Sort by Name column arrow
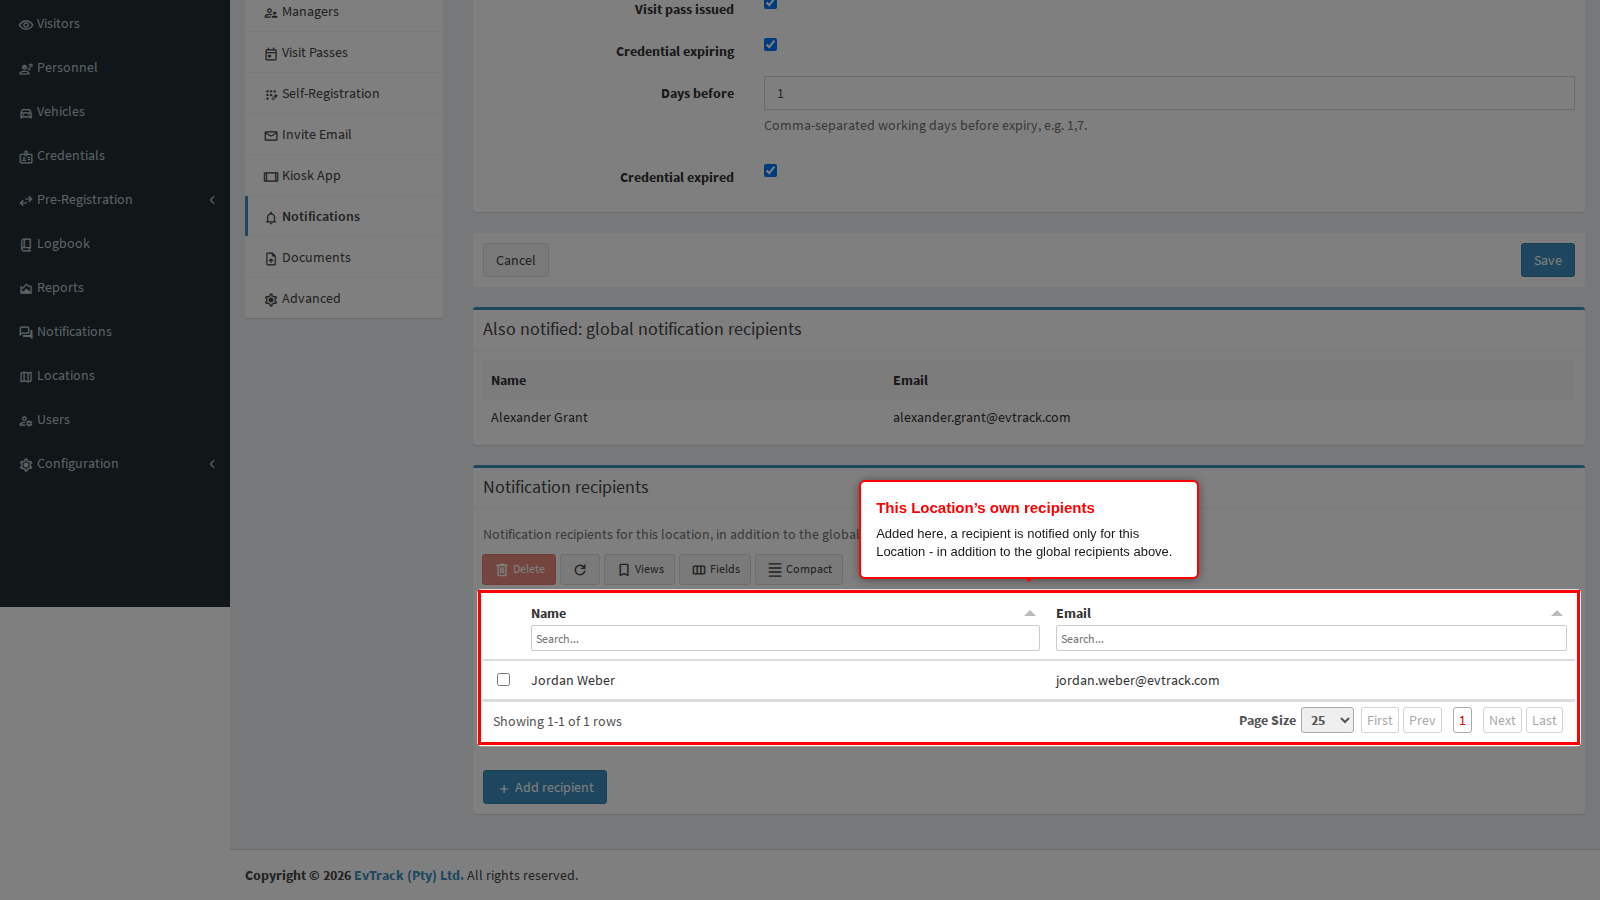 point(1030,613)
